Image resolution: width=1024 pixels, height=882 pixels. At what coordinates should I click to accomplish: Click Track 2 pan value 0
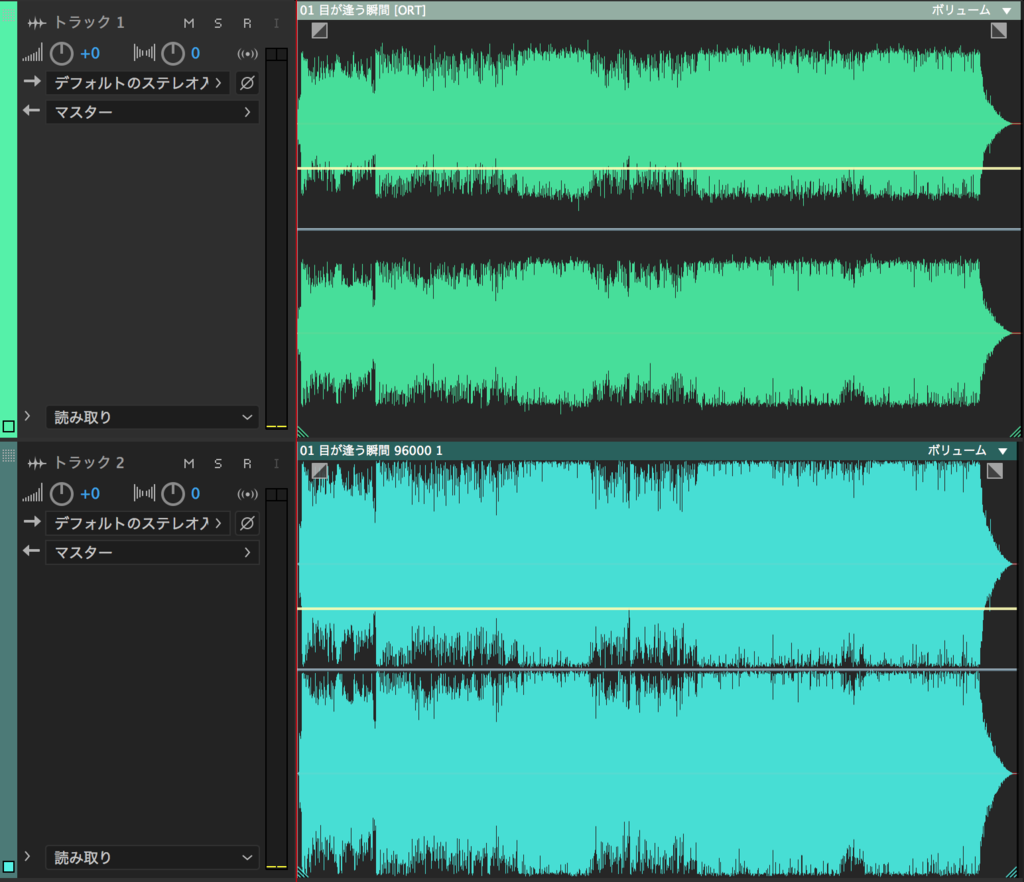tap(195, 494)
